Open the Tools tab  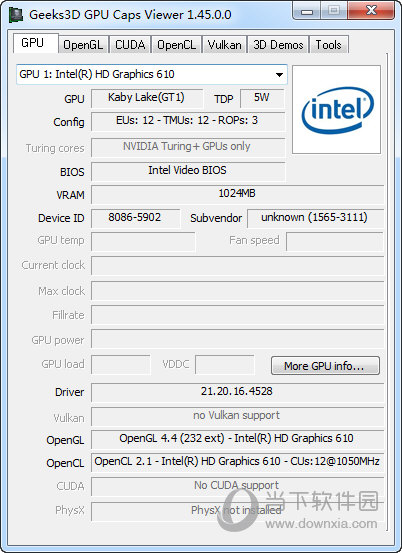[x=329, y=45]
